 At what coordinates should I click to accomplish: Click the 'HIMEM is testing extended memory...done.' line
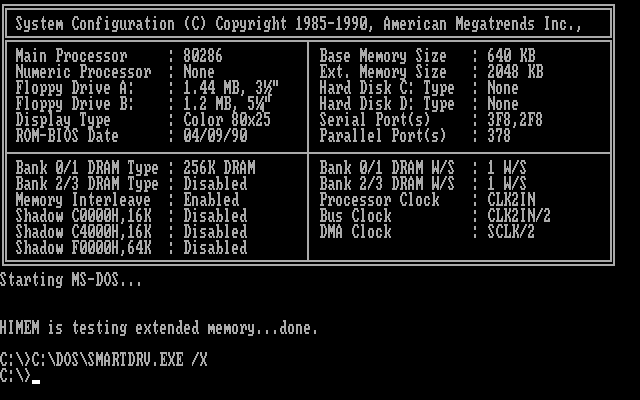pos(159,328)
